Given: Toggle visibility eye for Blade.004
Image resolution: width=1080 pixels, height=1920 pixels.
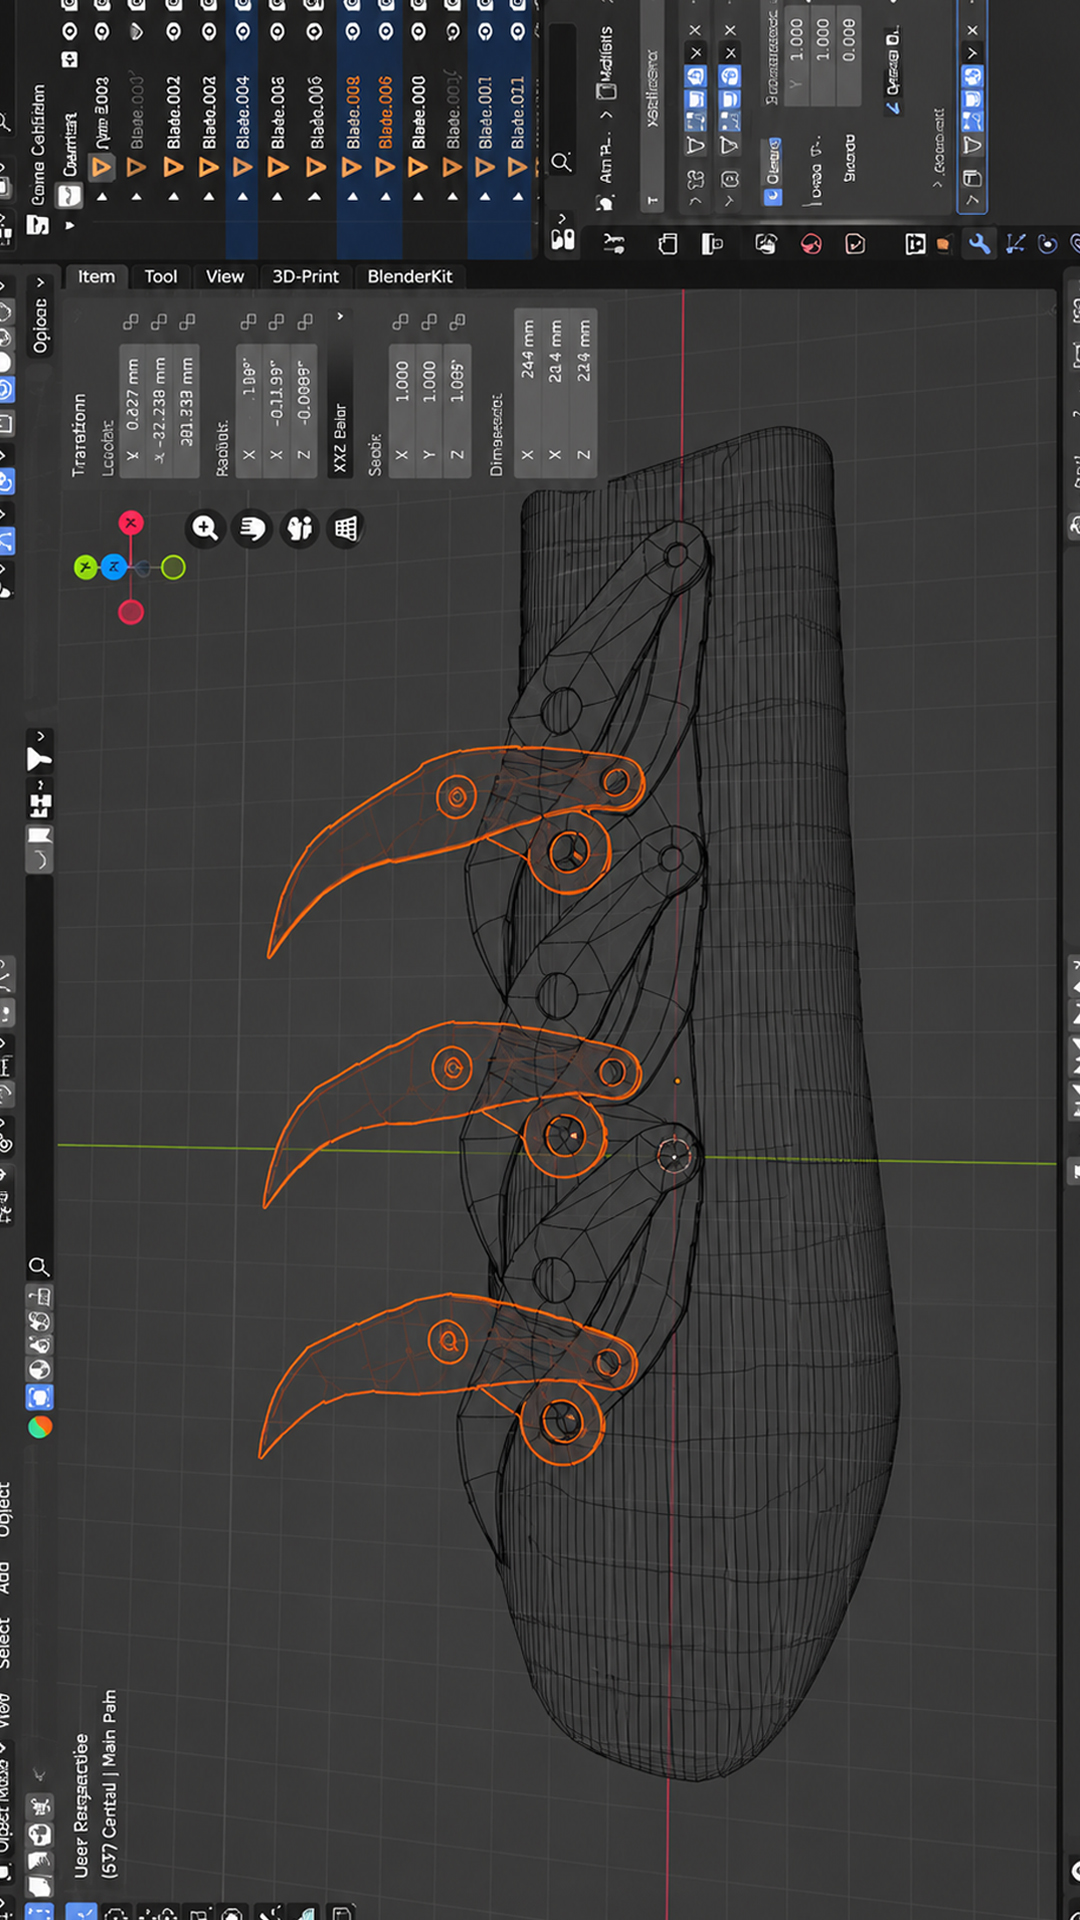Looking at the screenshot, I should point(243,32).
